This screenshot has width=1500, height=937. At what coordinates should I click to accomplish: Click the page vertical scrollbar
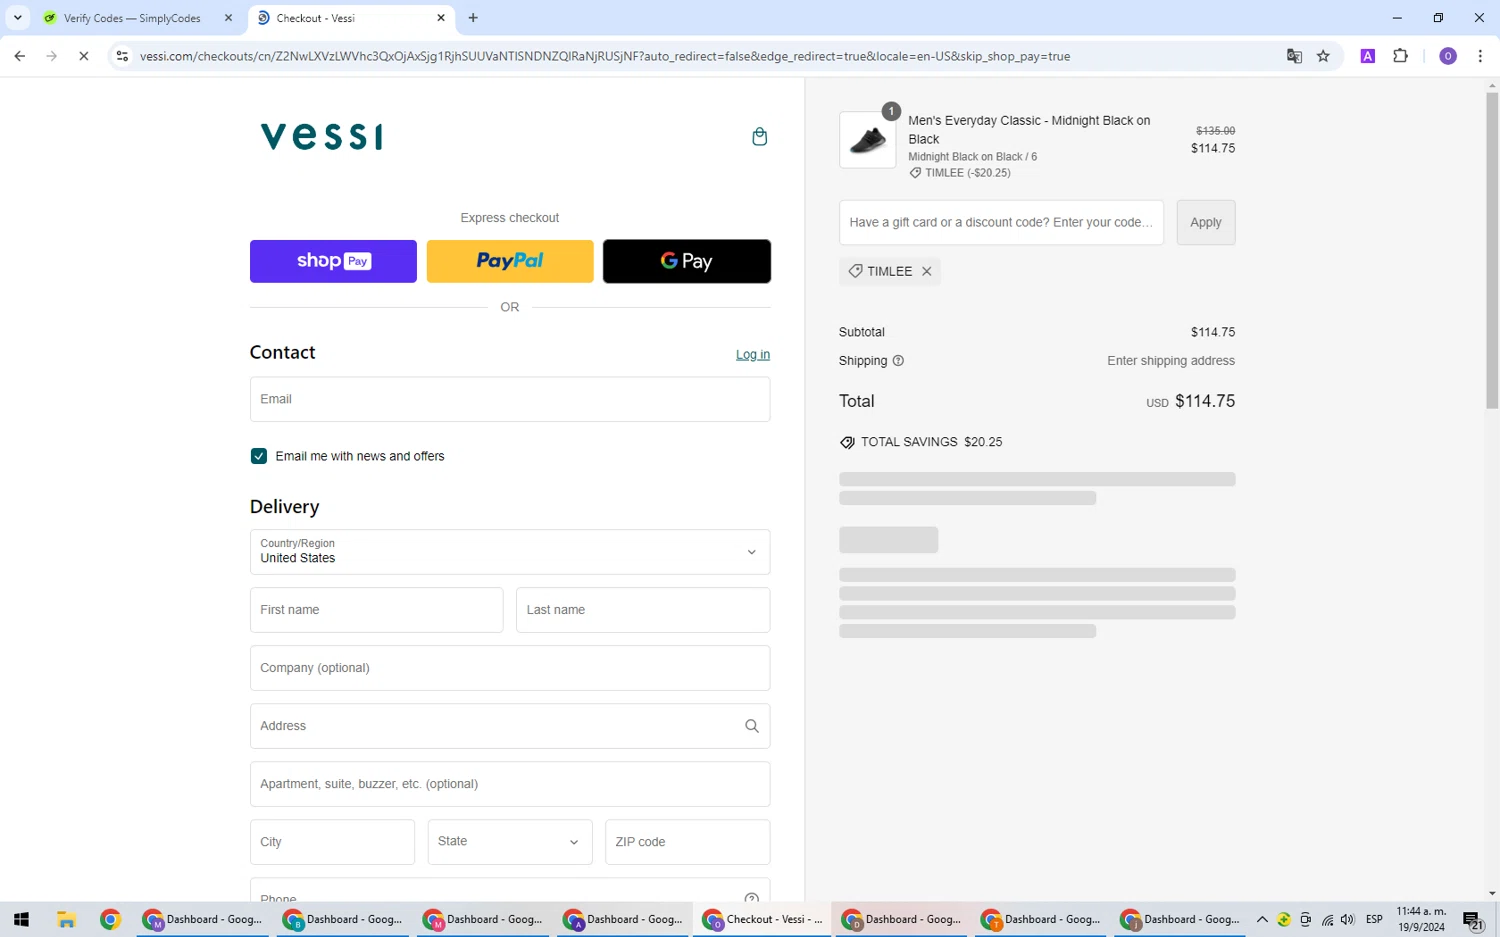click(1492, 250)
